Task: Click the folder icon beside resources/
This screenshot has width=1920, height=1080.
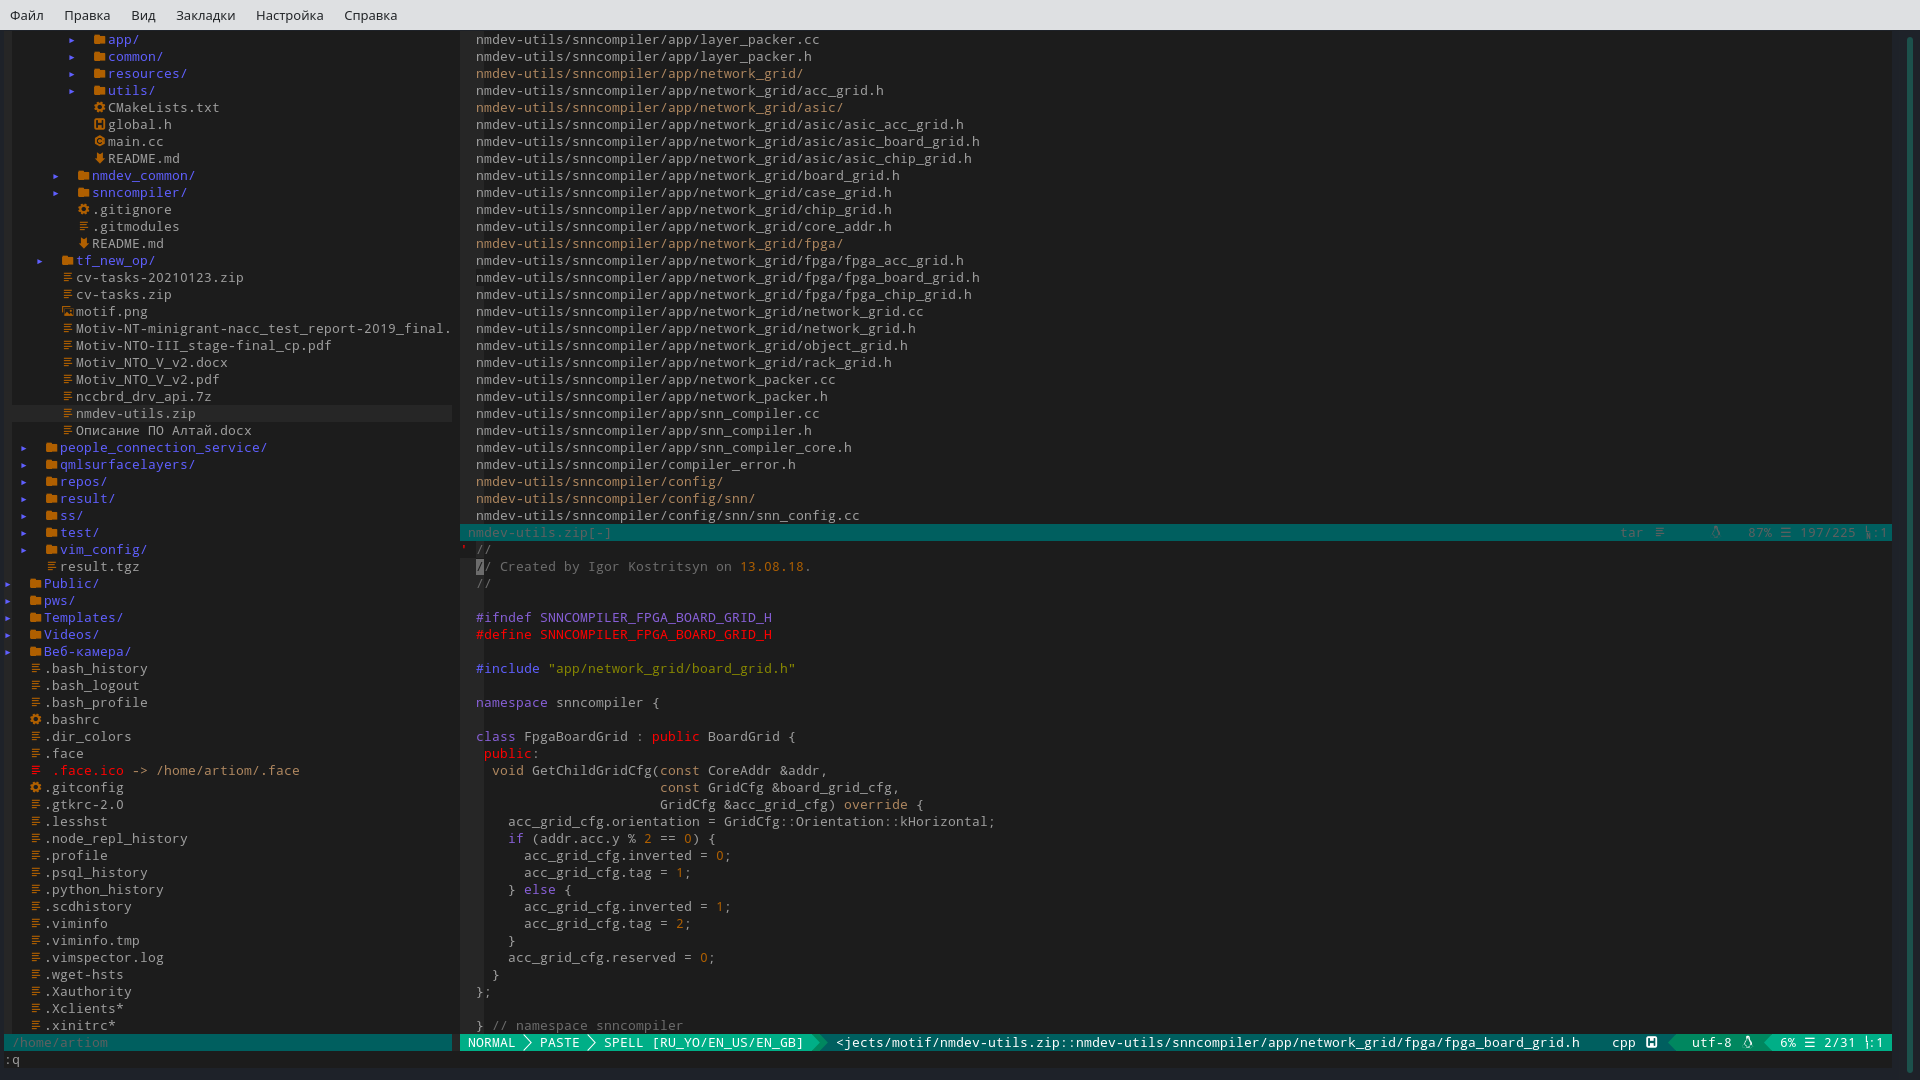Action: click(x=100, y=74)
